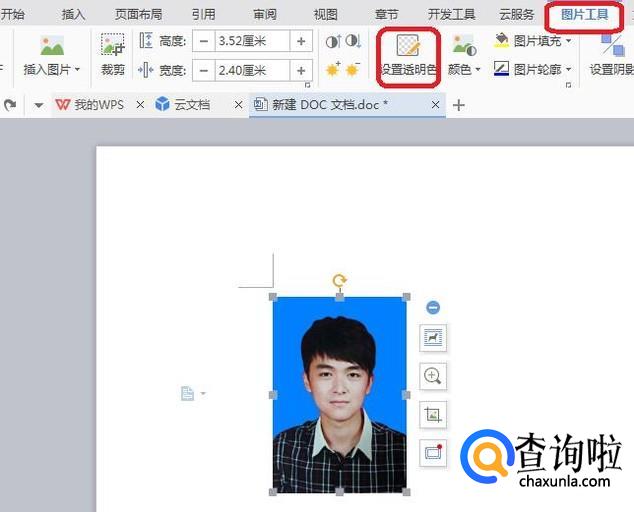Expand the 颜色 dropdown arrow

coord(478,70)
